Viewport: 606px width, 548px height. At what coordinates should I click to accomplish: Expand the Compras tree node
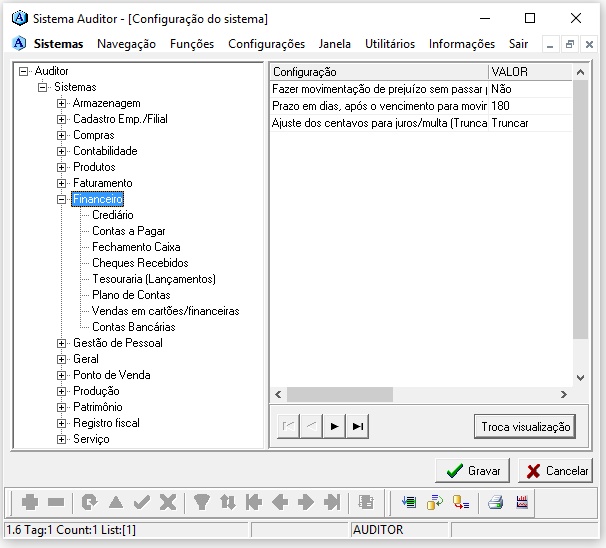(61, 135)
